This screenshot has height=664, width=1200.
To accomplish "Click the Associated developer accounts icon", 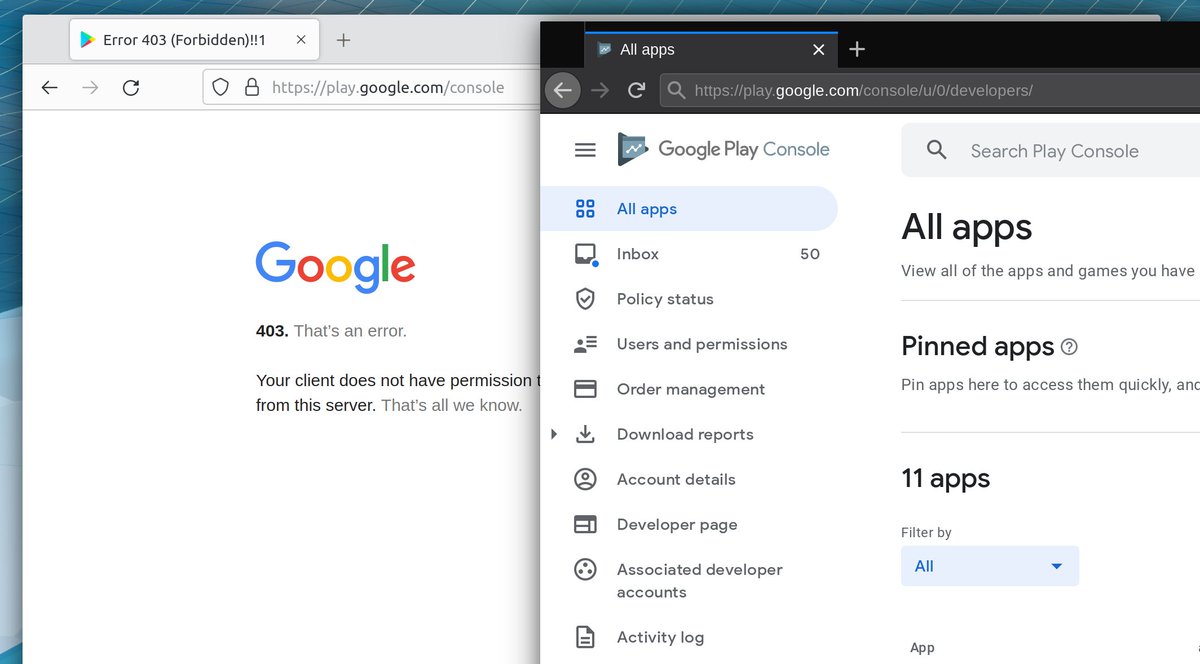I will tap(585, 570).
